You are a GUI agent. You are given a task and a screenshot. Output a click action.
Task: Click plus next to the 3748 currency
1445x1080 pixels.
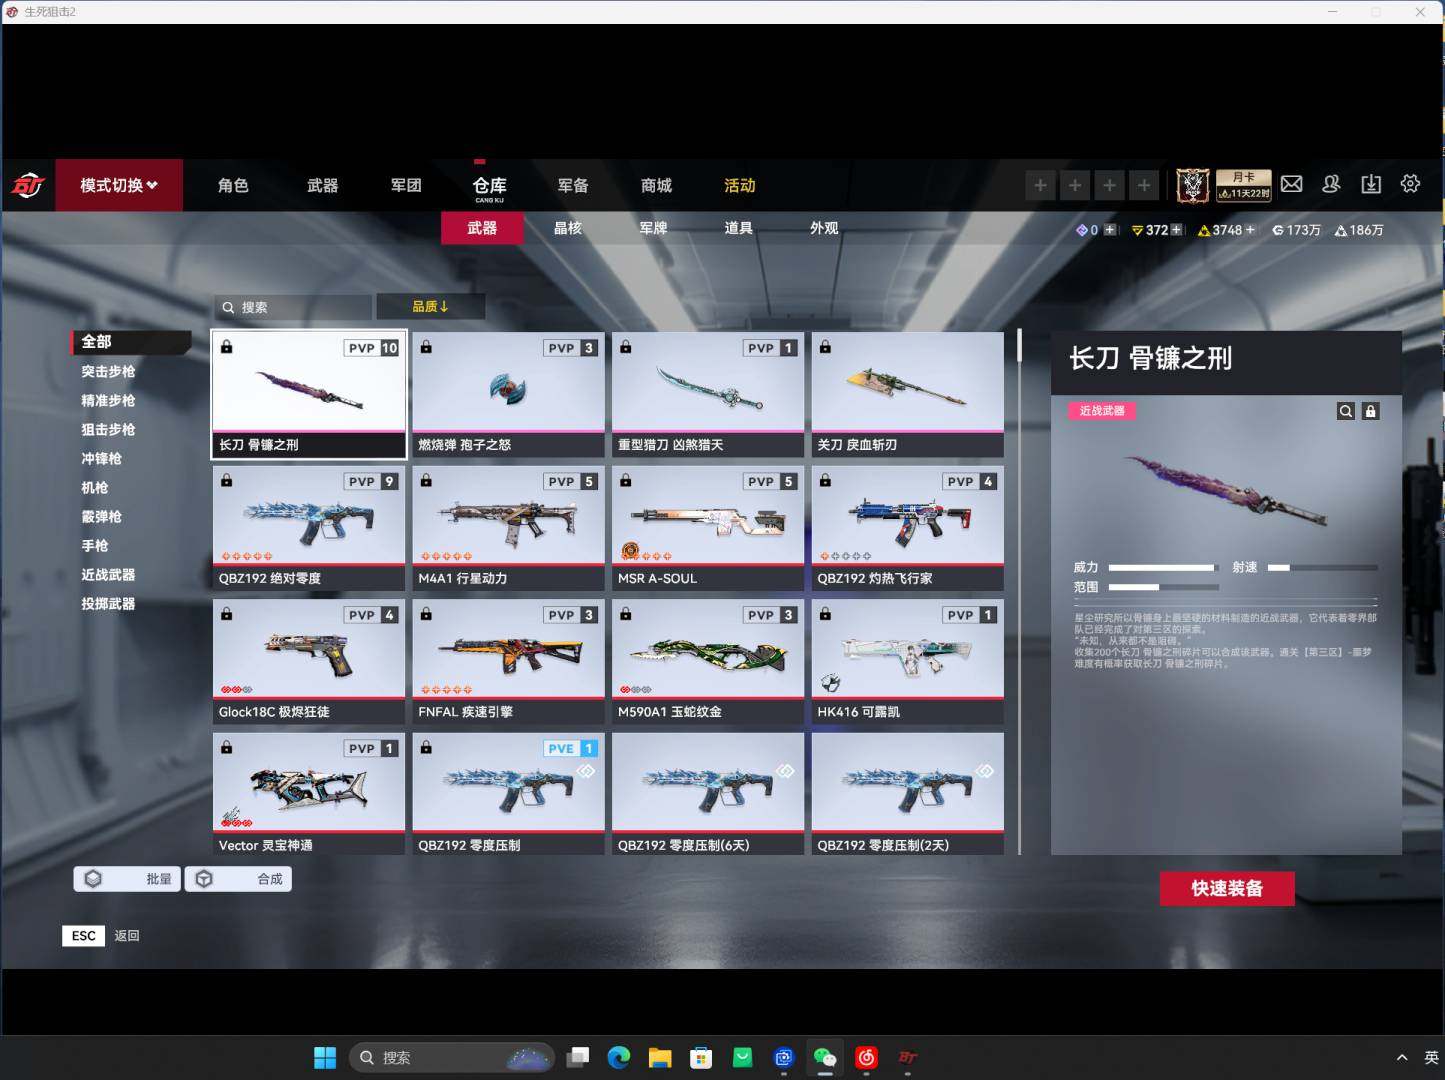(x=1250, y=230)
